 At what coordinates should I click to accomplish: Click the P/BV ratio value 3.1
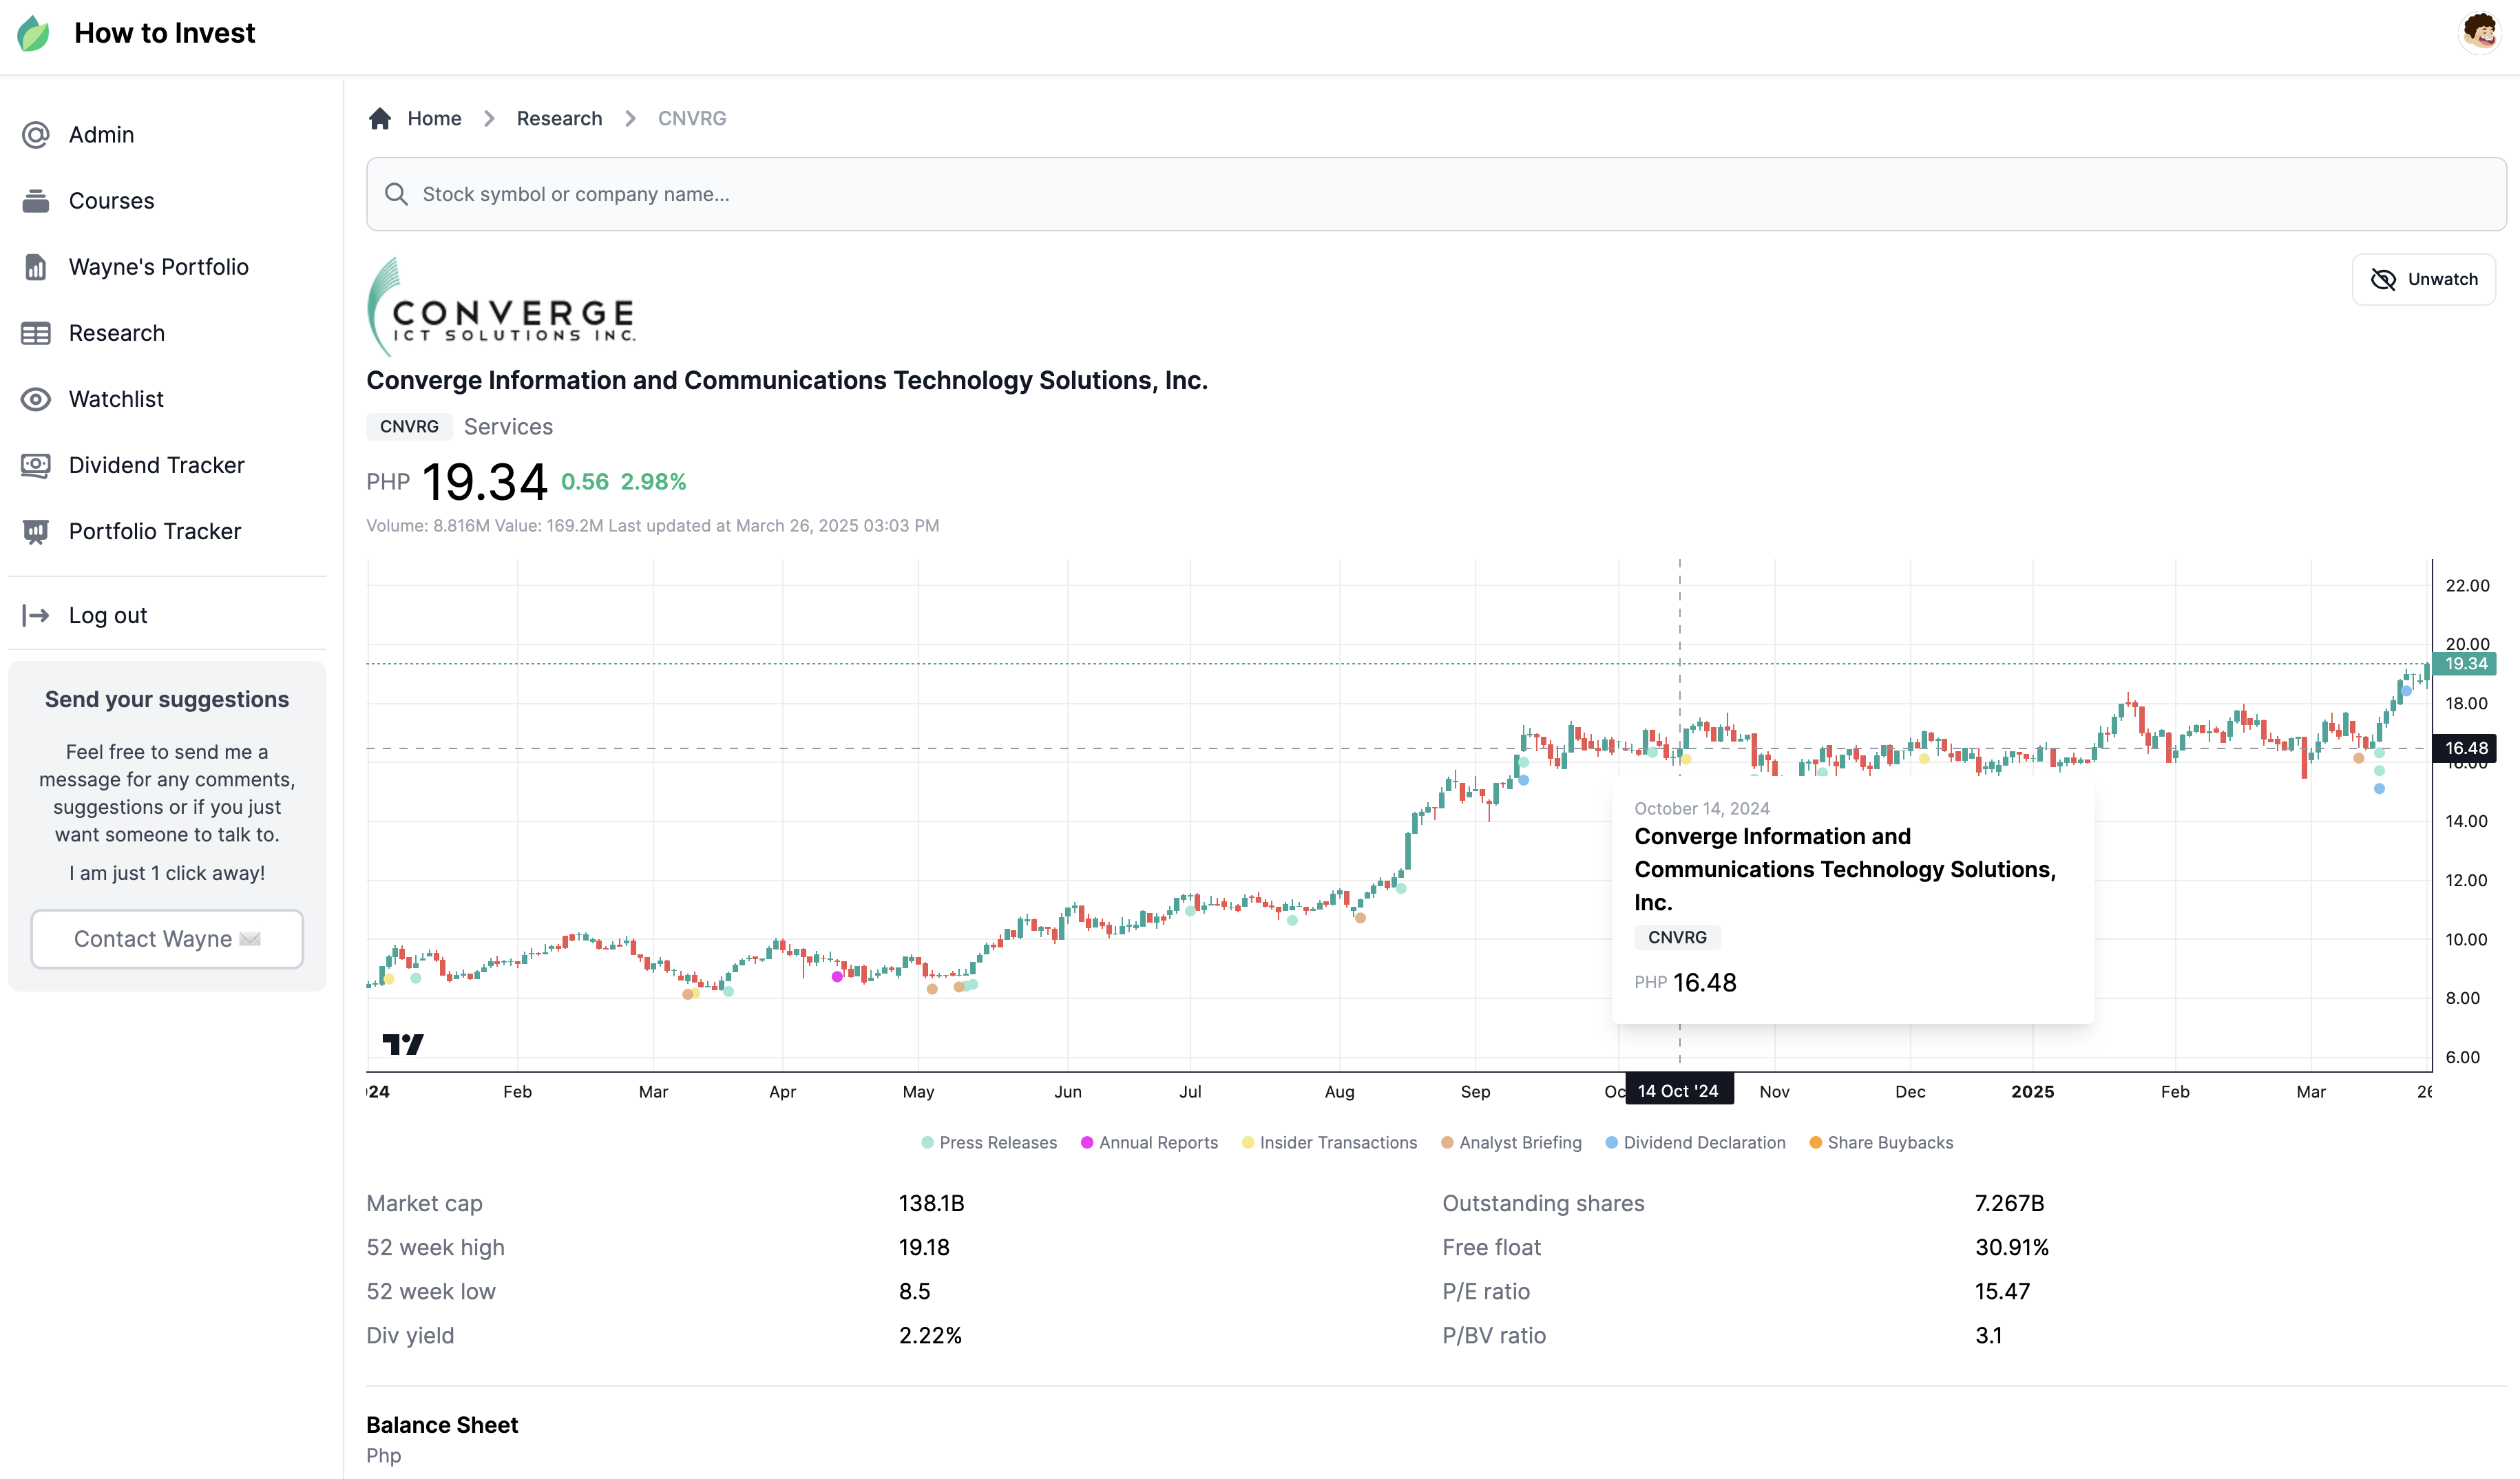pyautogui.click(x=1988, y=1335)
